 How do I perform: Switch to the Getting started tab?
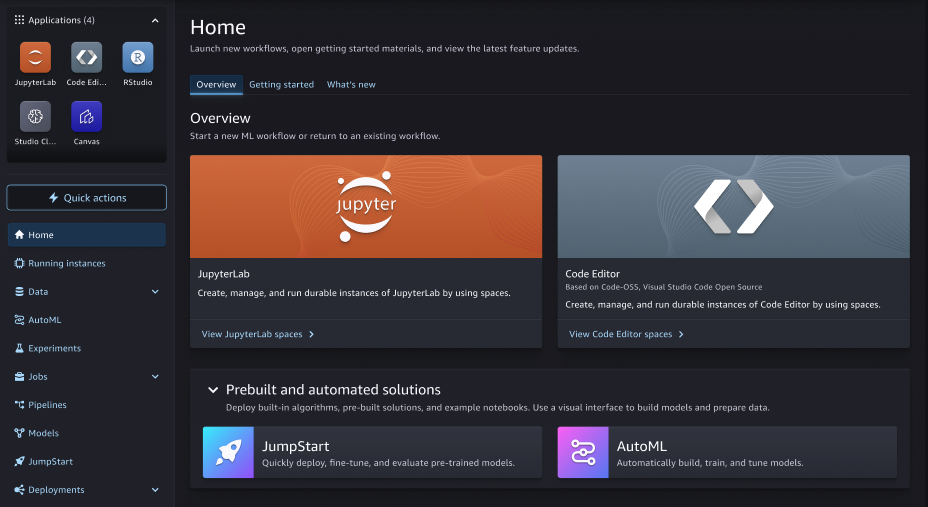click(x=281, y=85)
